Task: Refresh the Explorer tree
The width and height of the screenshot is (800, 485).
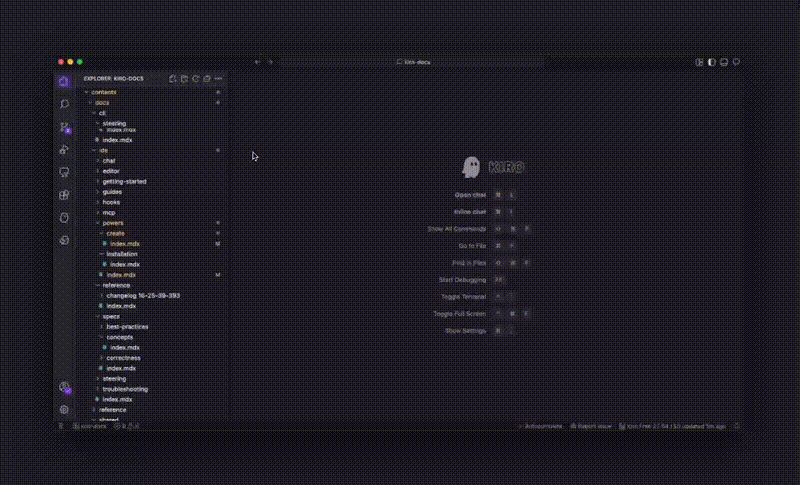Action: pos(195,79)
